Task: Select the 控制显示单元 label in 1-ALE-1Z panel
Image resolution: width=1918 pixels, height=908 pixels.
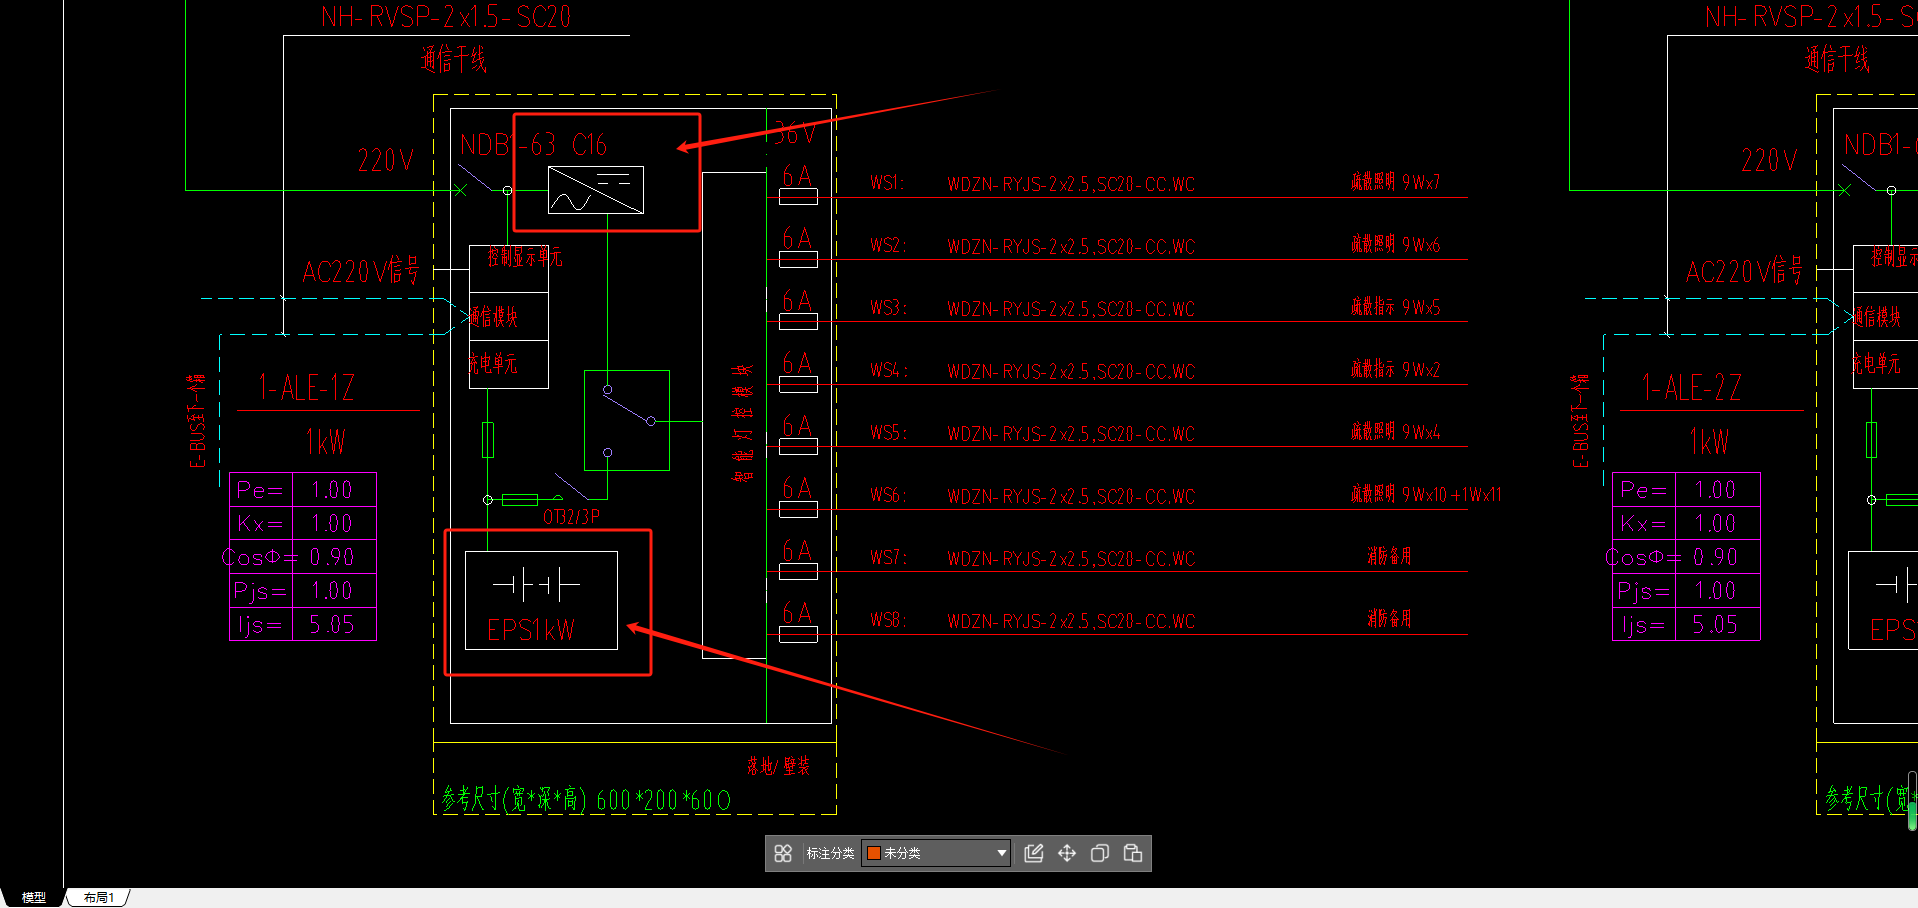Action: point(524,257)
